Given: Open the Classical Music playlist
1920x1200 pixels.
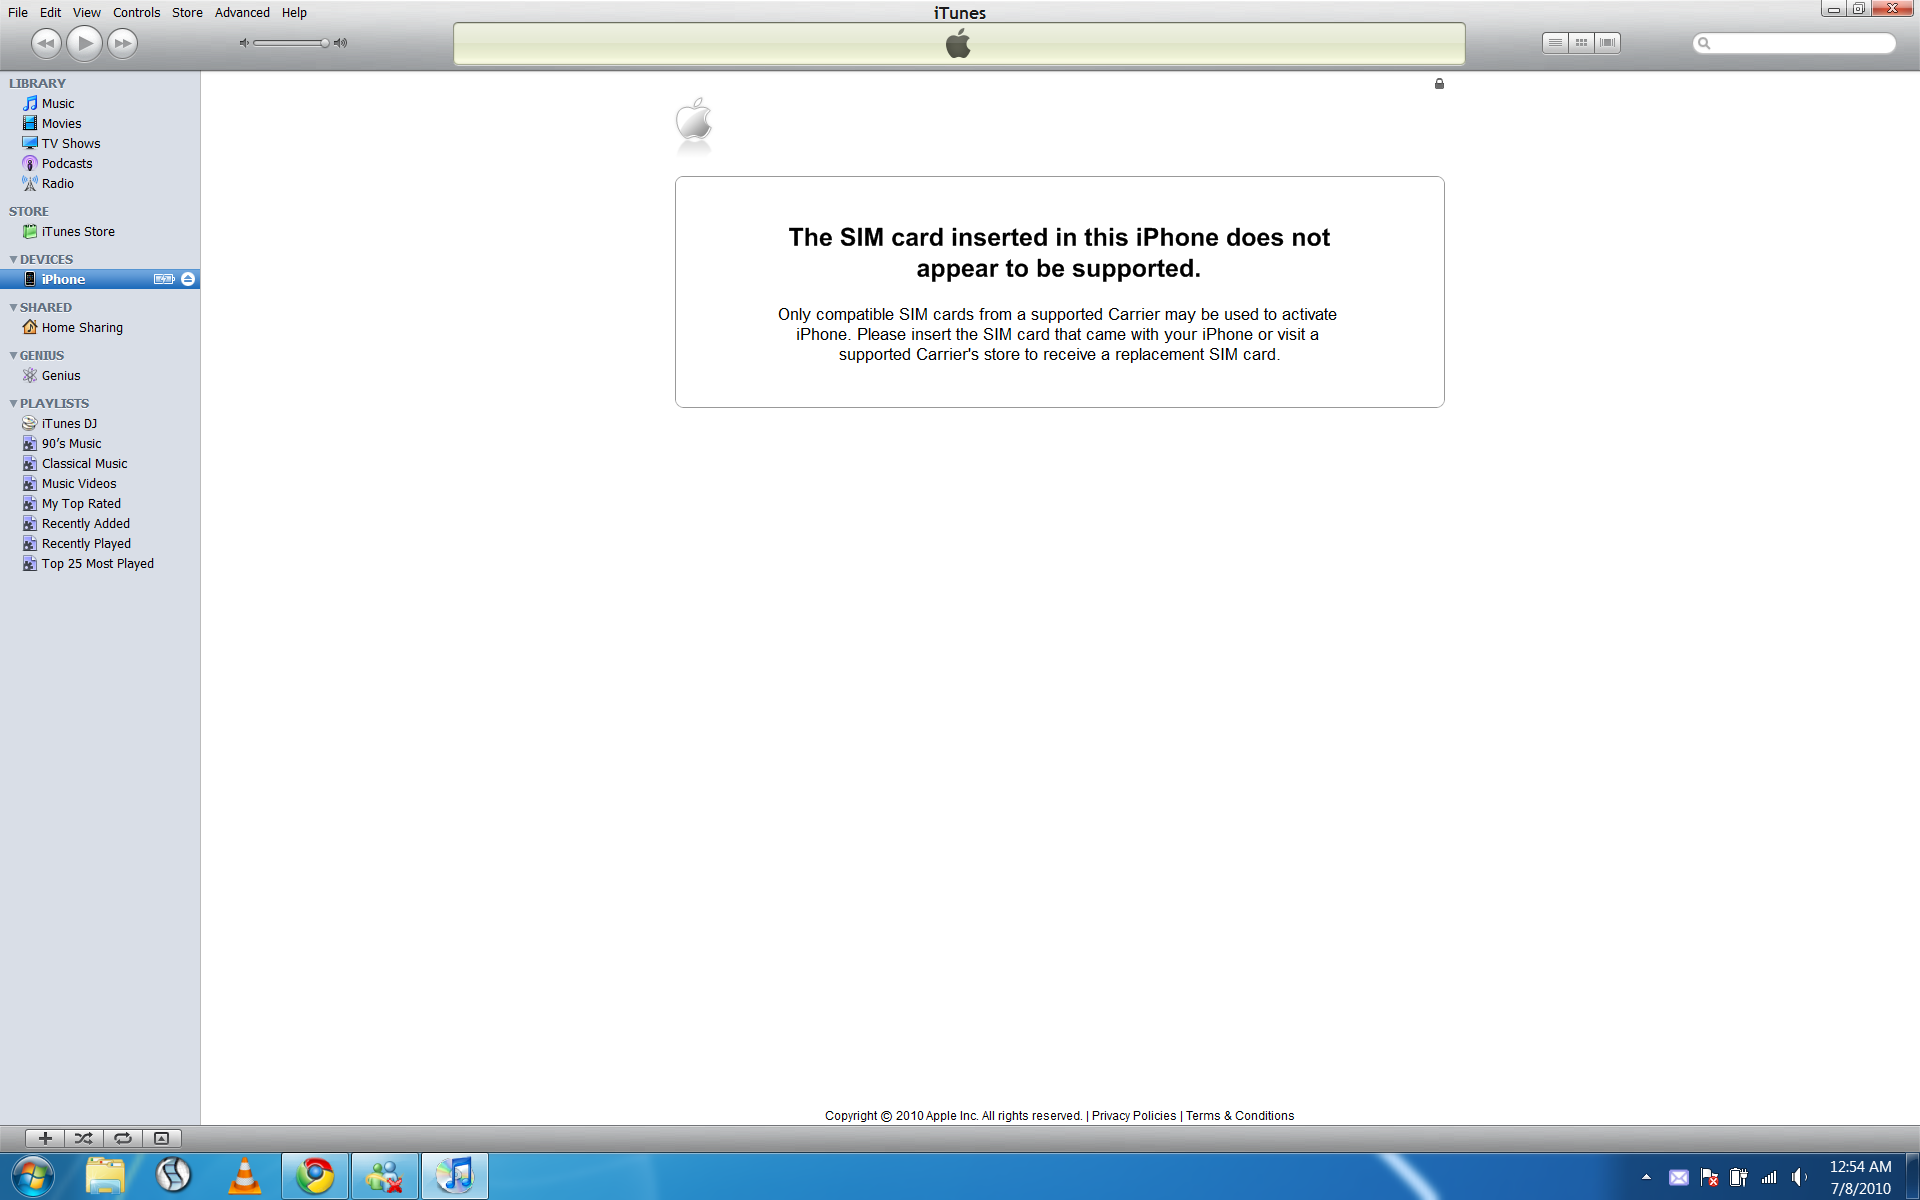Looking at the screenshot, I should (100, 463).
